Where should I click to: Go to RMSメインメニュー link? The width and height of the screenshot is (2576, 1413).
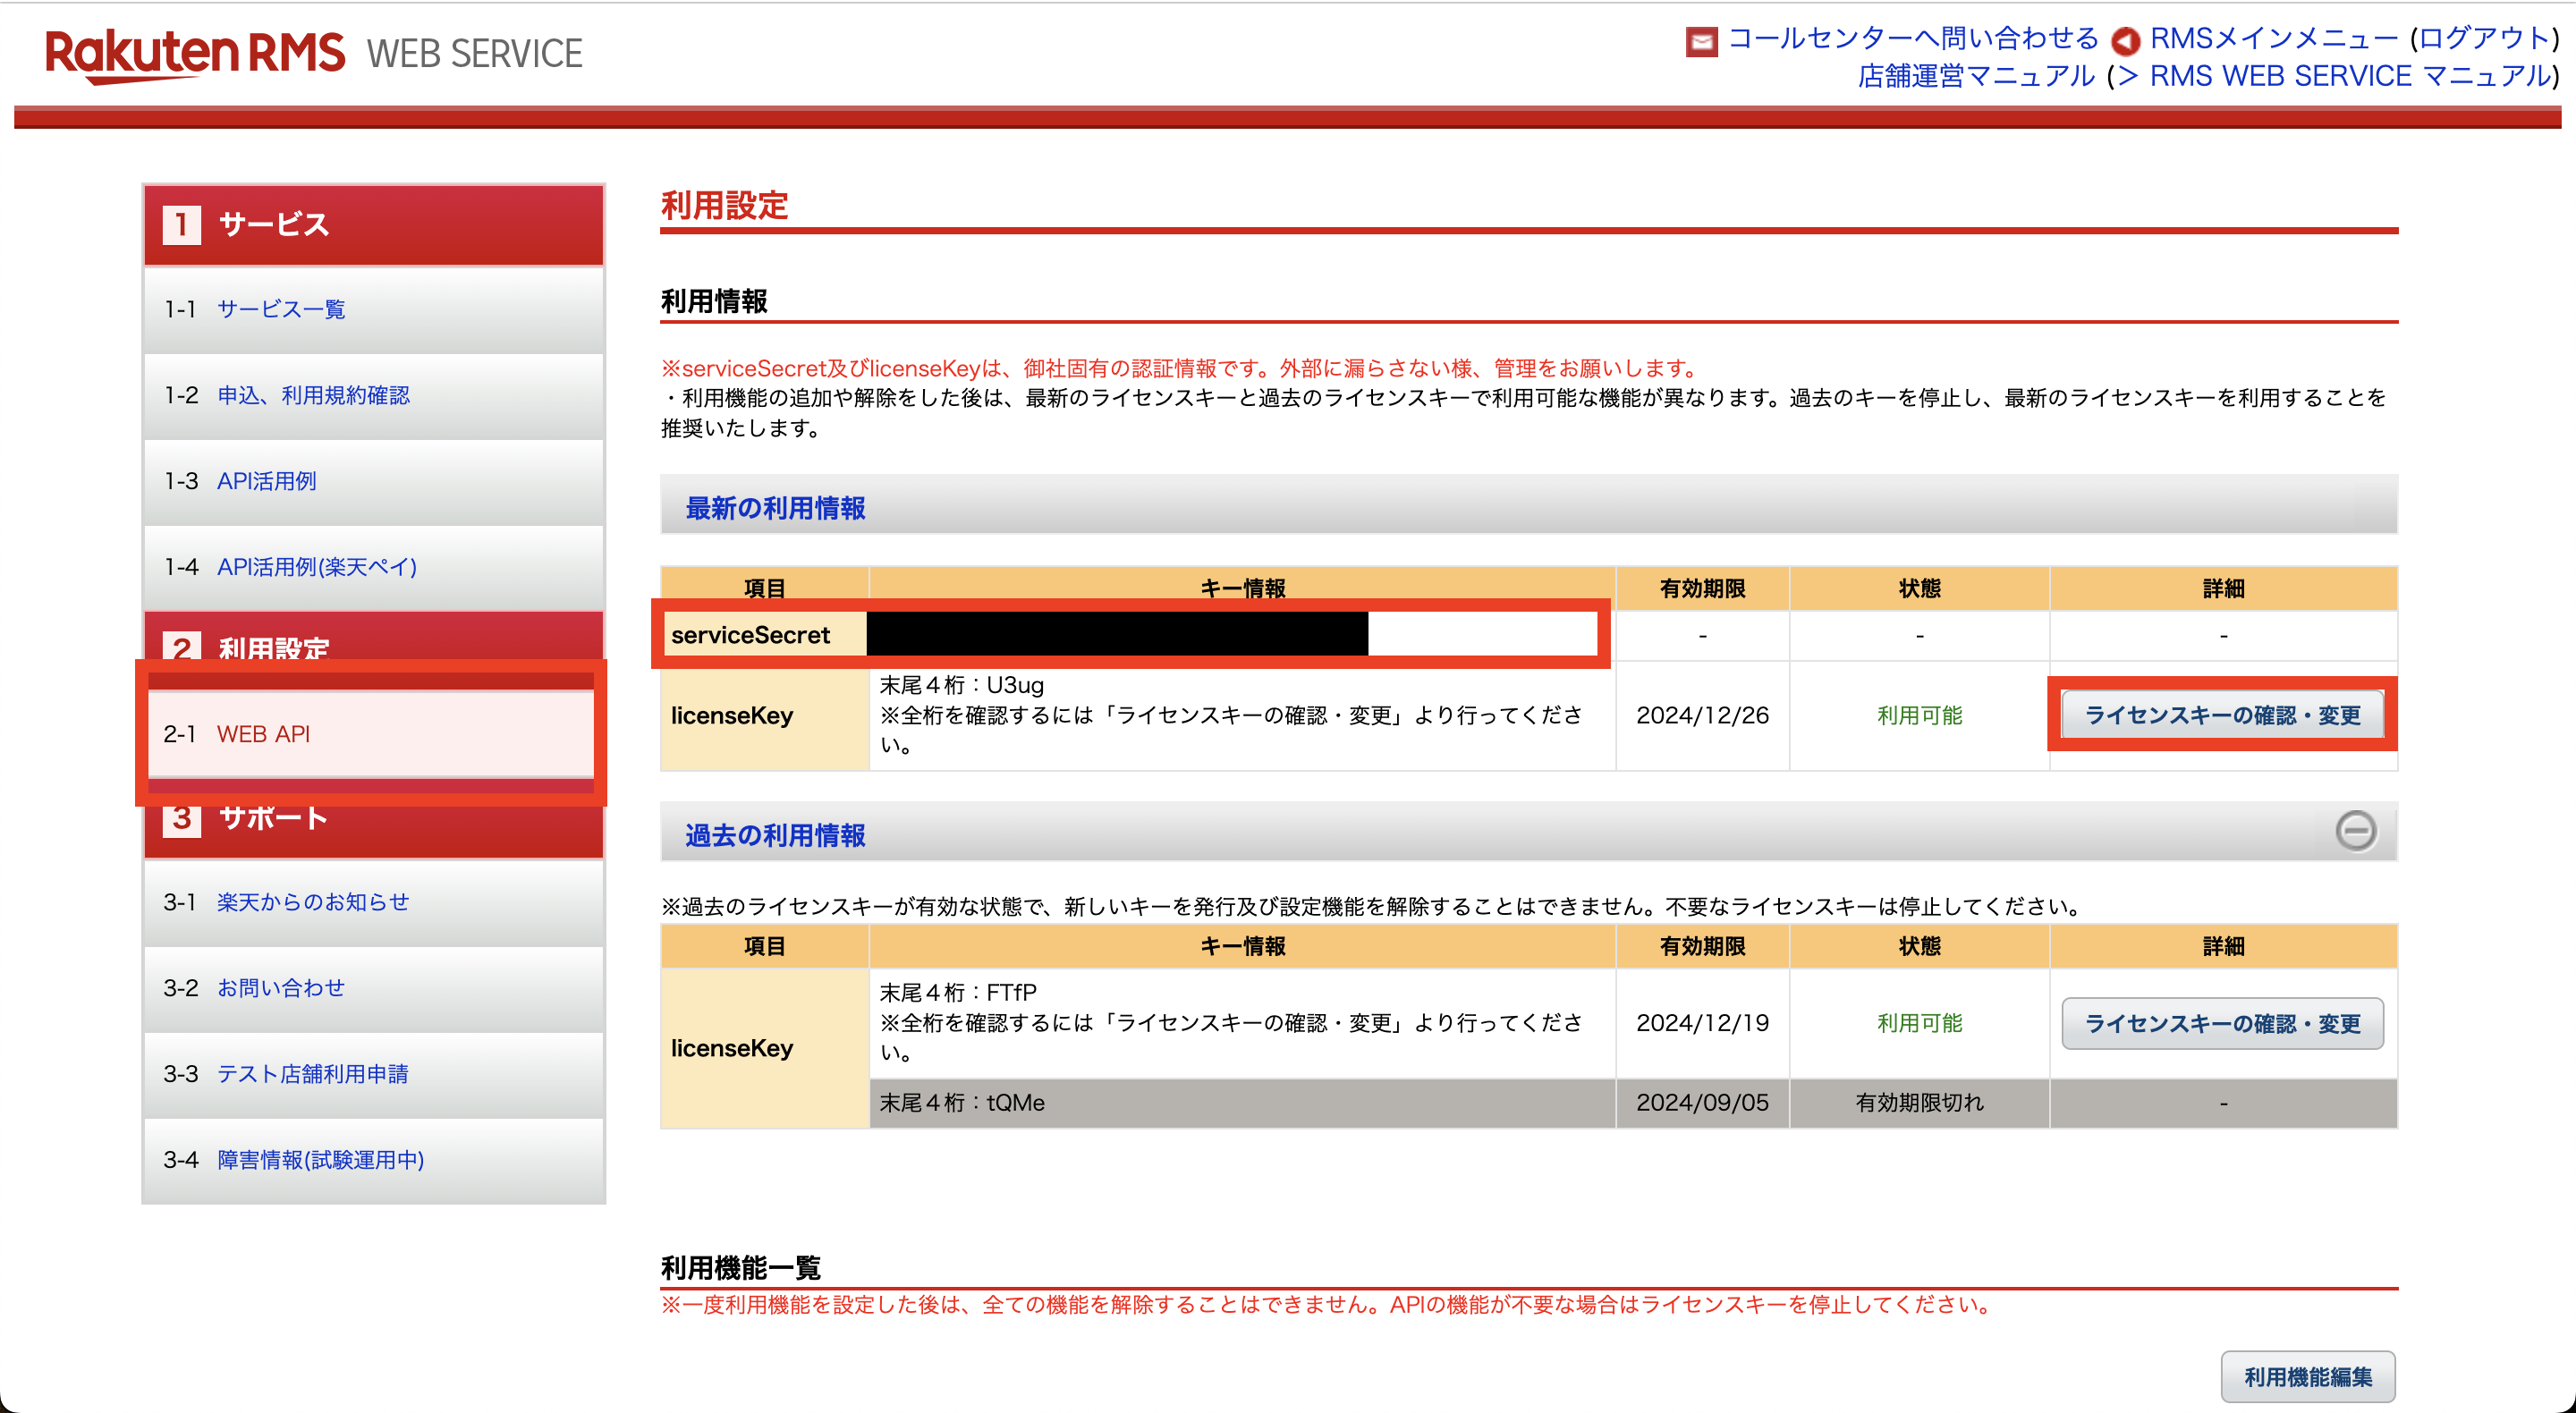click(x=2273, y=39)
